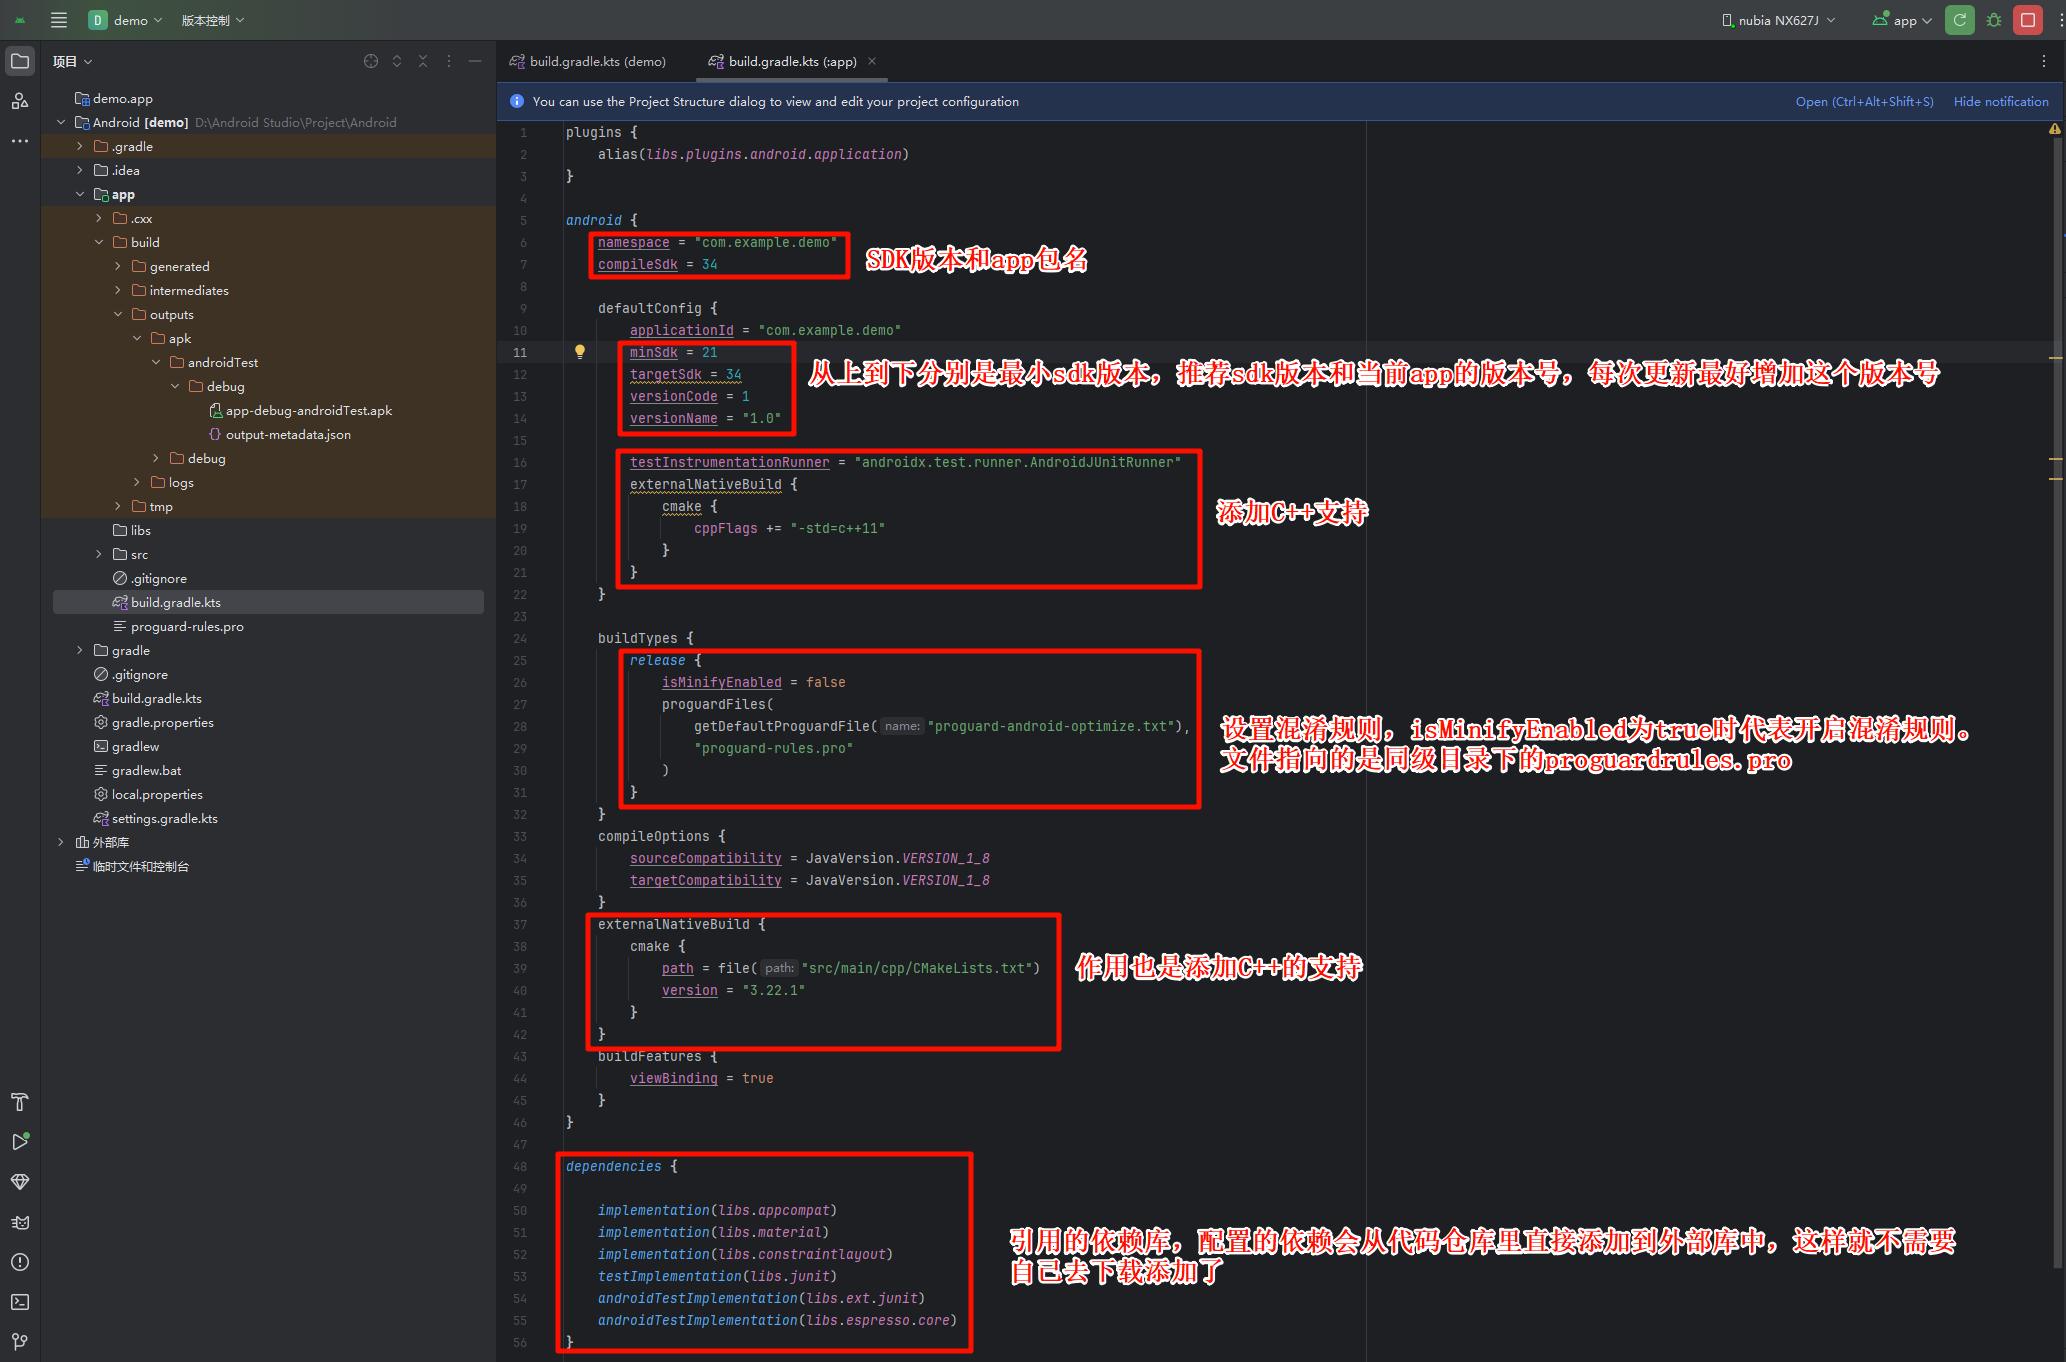Click the yellow intention lightbulb on line 11

[x=580, y=352]
